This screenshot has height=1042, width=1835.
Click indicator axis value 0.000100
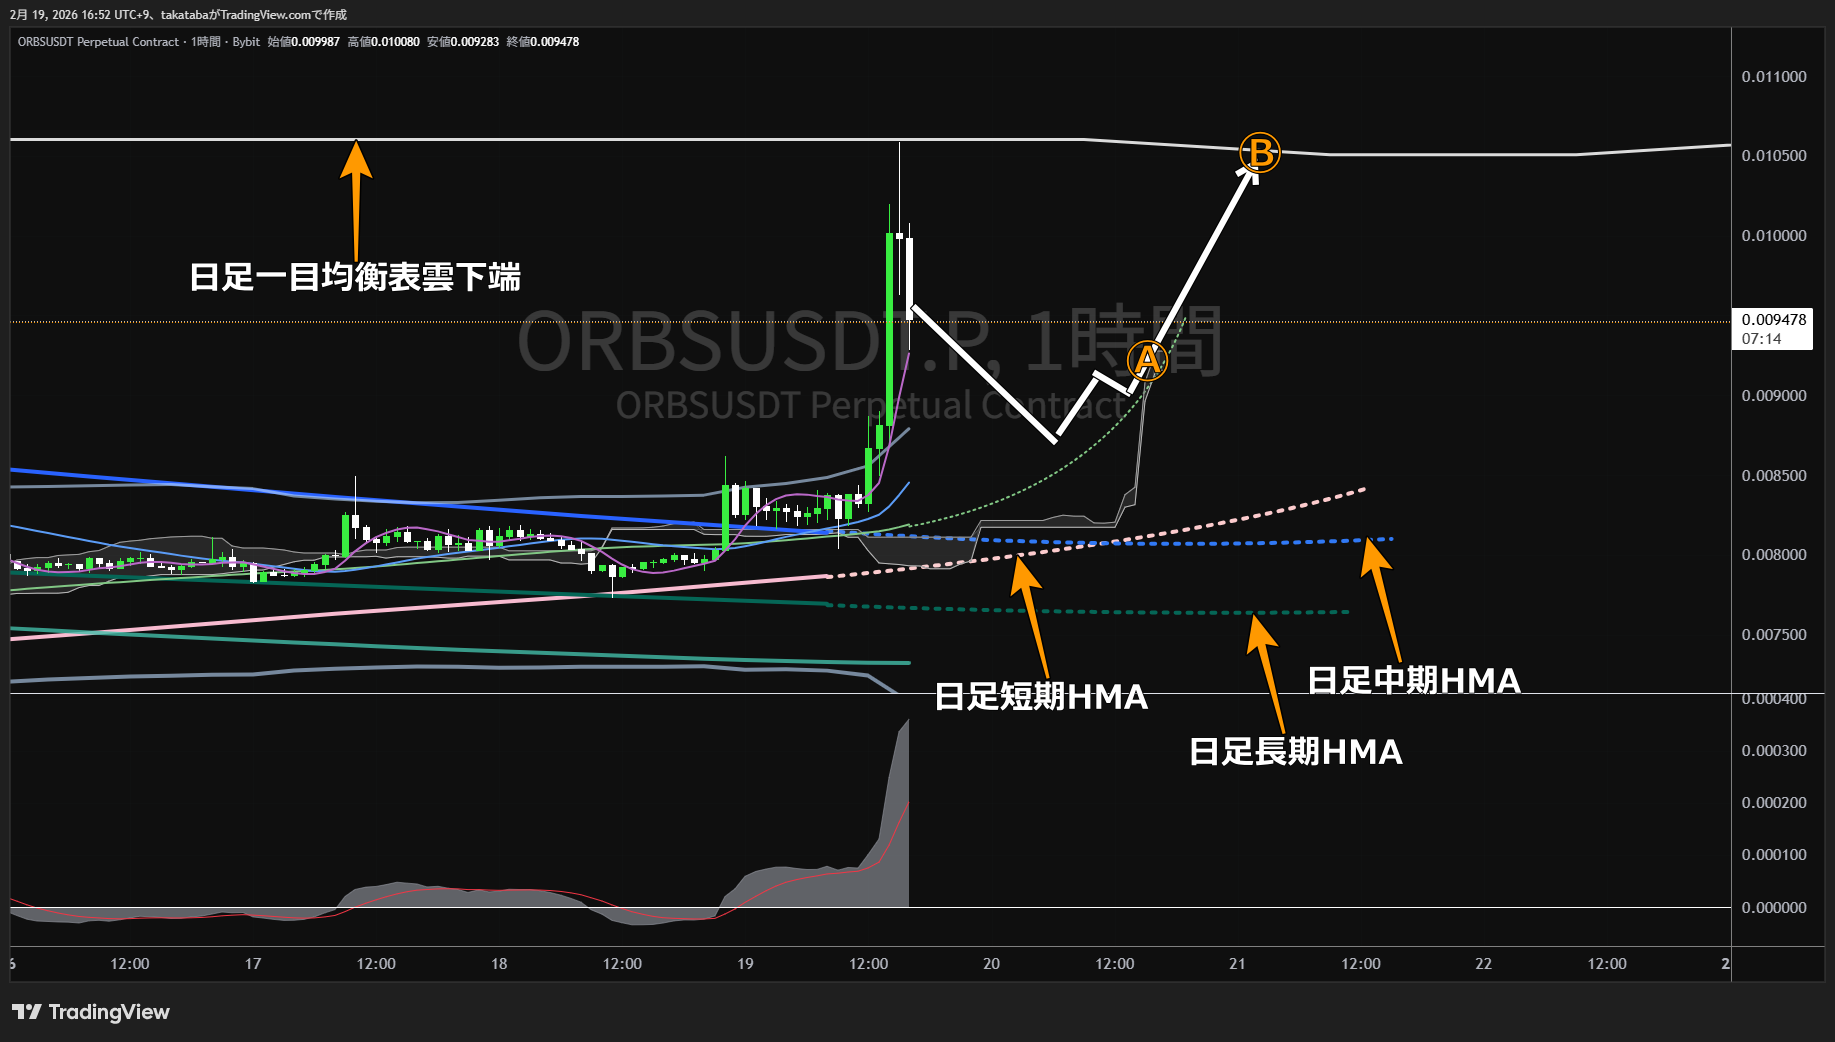1774,855
